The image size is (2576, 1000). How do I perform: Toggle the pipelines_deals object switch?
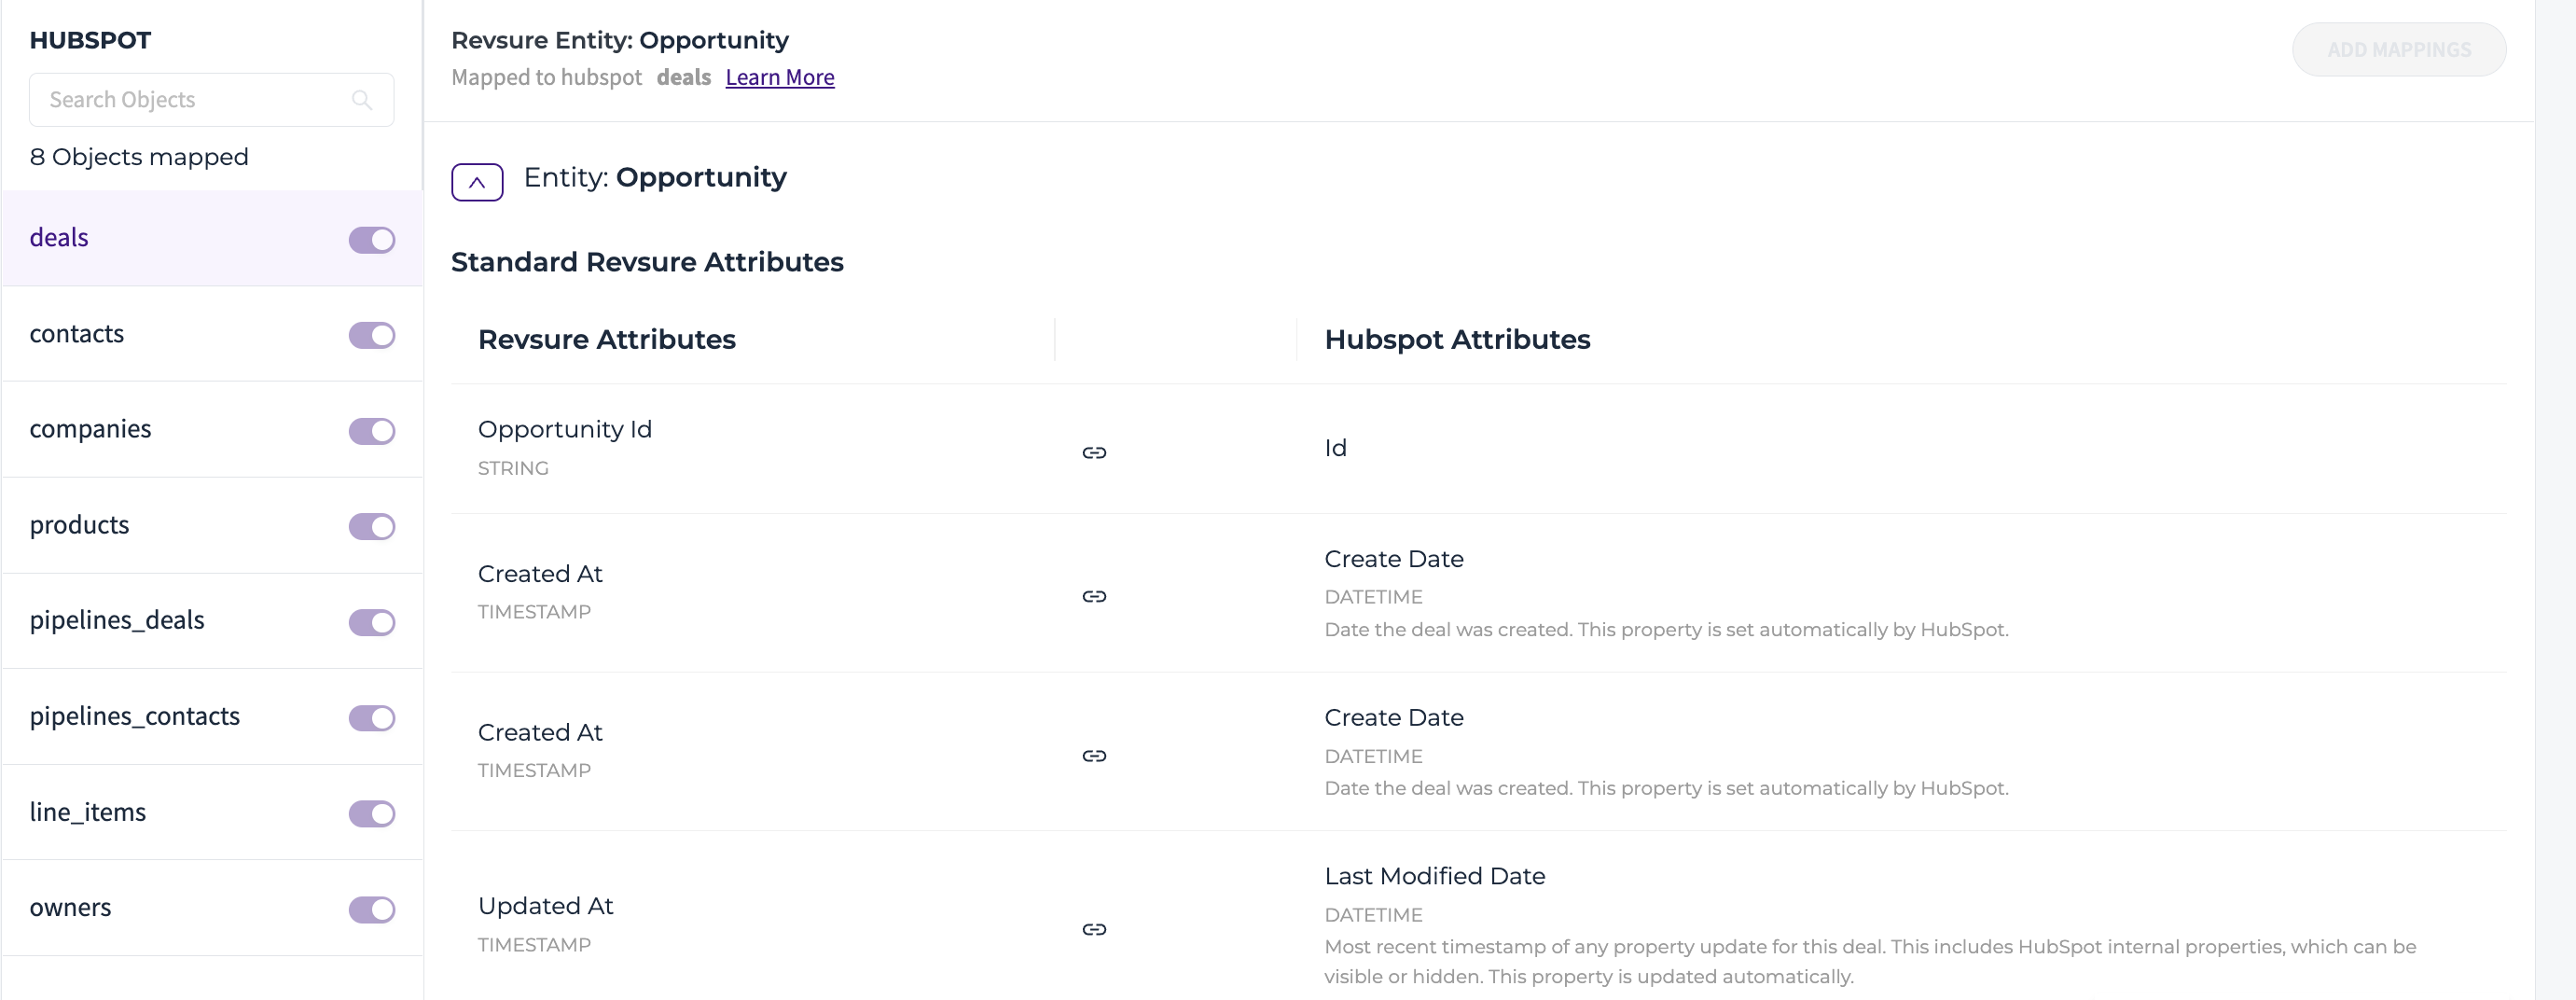tap(372, 622)
